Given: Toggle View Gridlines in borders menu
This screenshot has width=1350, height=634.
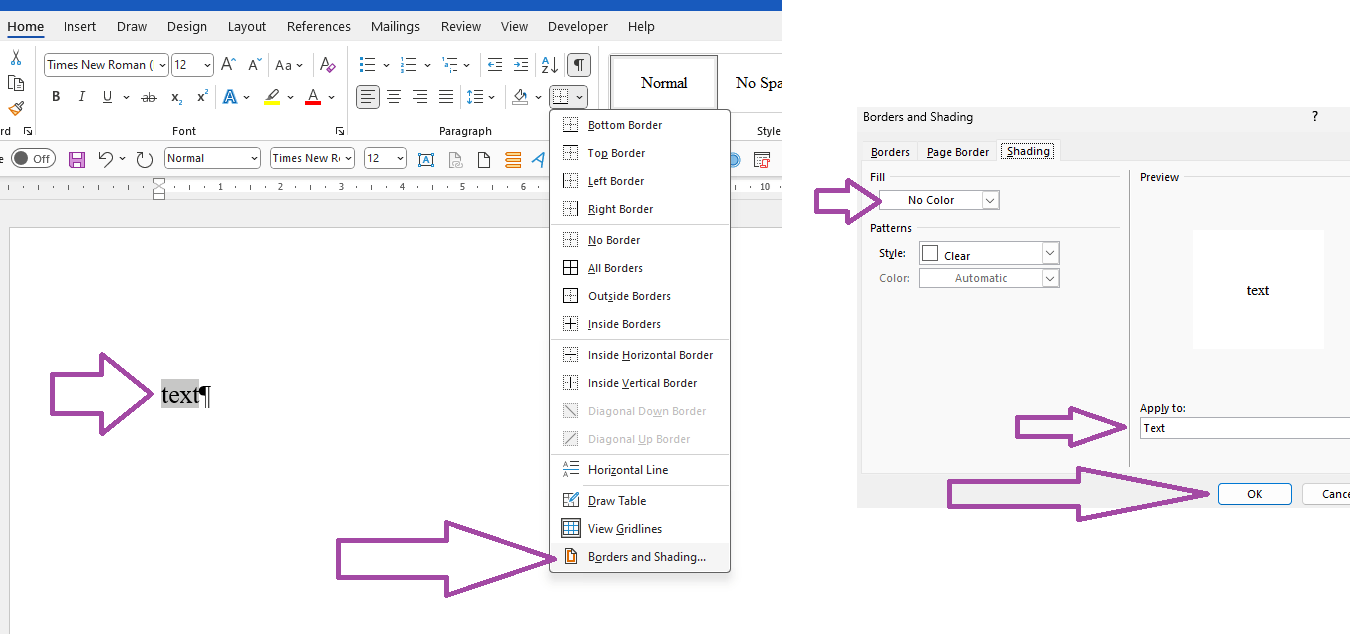Looking at the screenshot, I should [x=640, y=528].
